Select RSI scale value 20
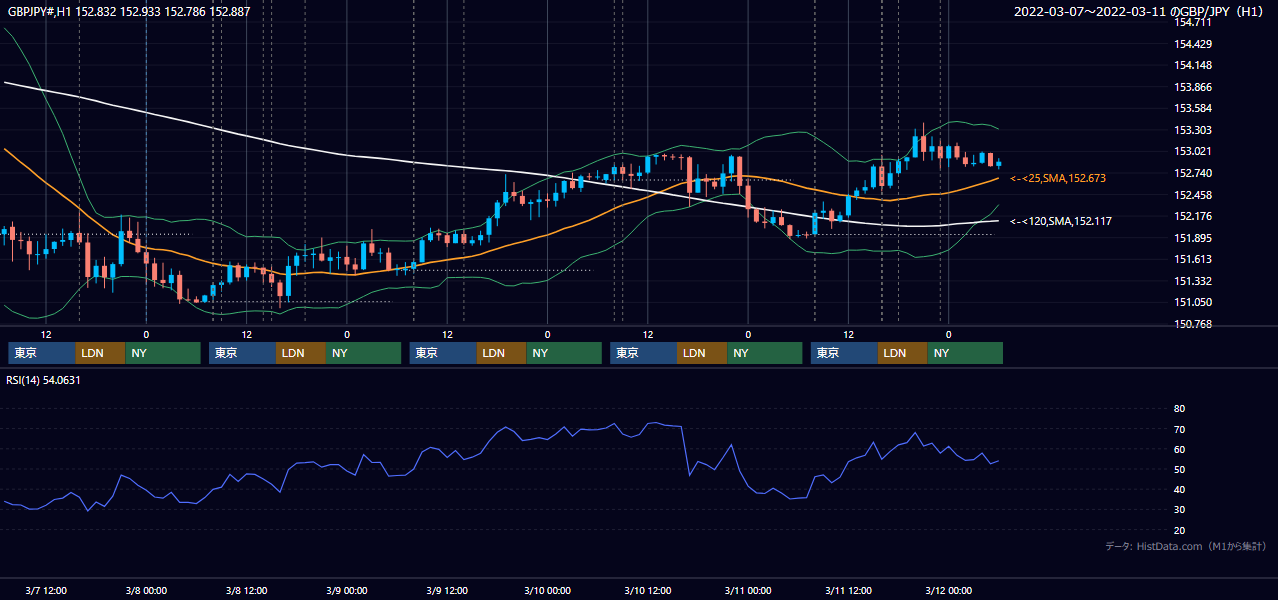The image size is (1278, 600). pos(1179,530)
